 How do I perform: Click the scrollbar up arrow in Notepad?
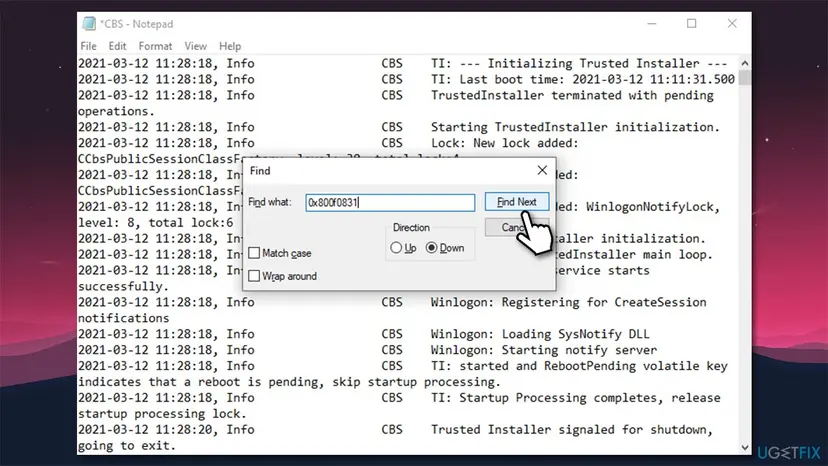745,63
